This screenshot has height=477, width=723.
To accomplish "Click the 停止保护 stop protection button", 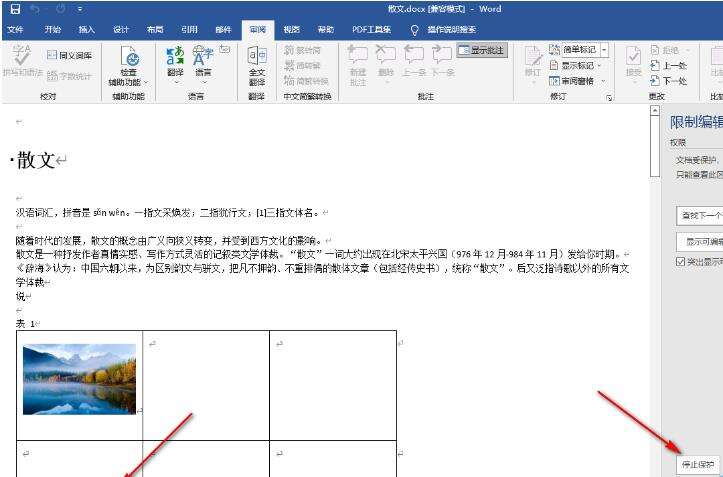I will [x=697, y=465].
